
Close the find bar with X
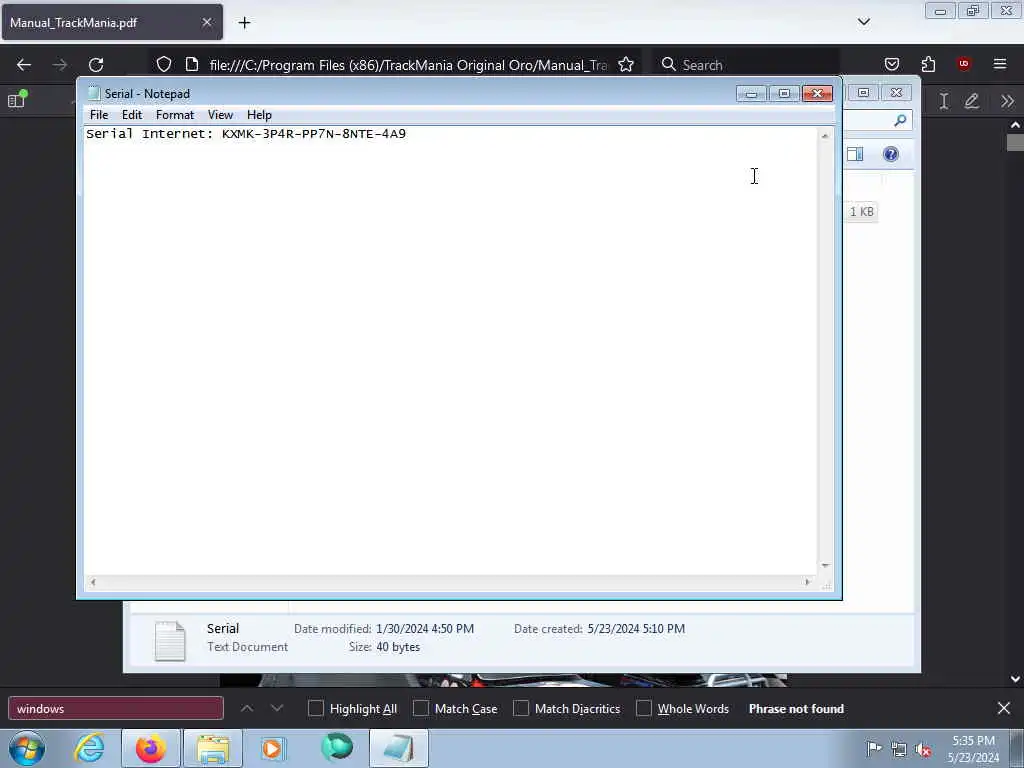[1004, 708]
